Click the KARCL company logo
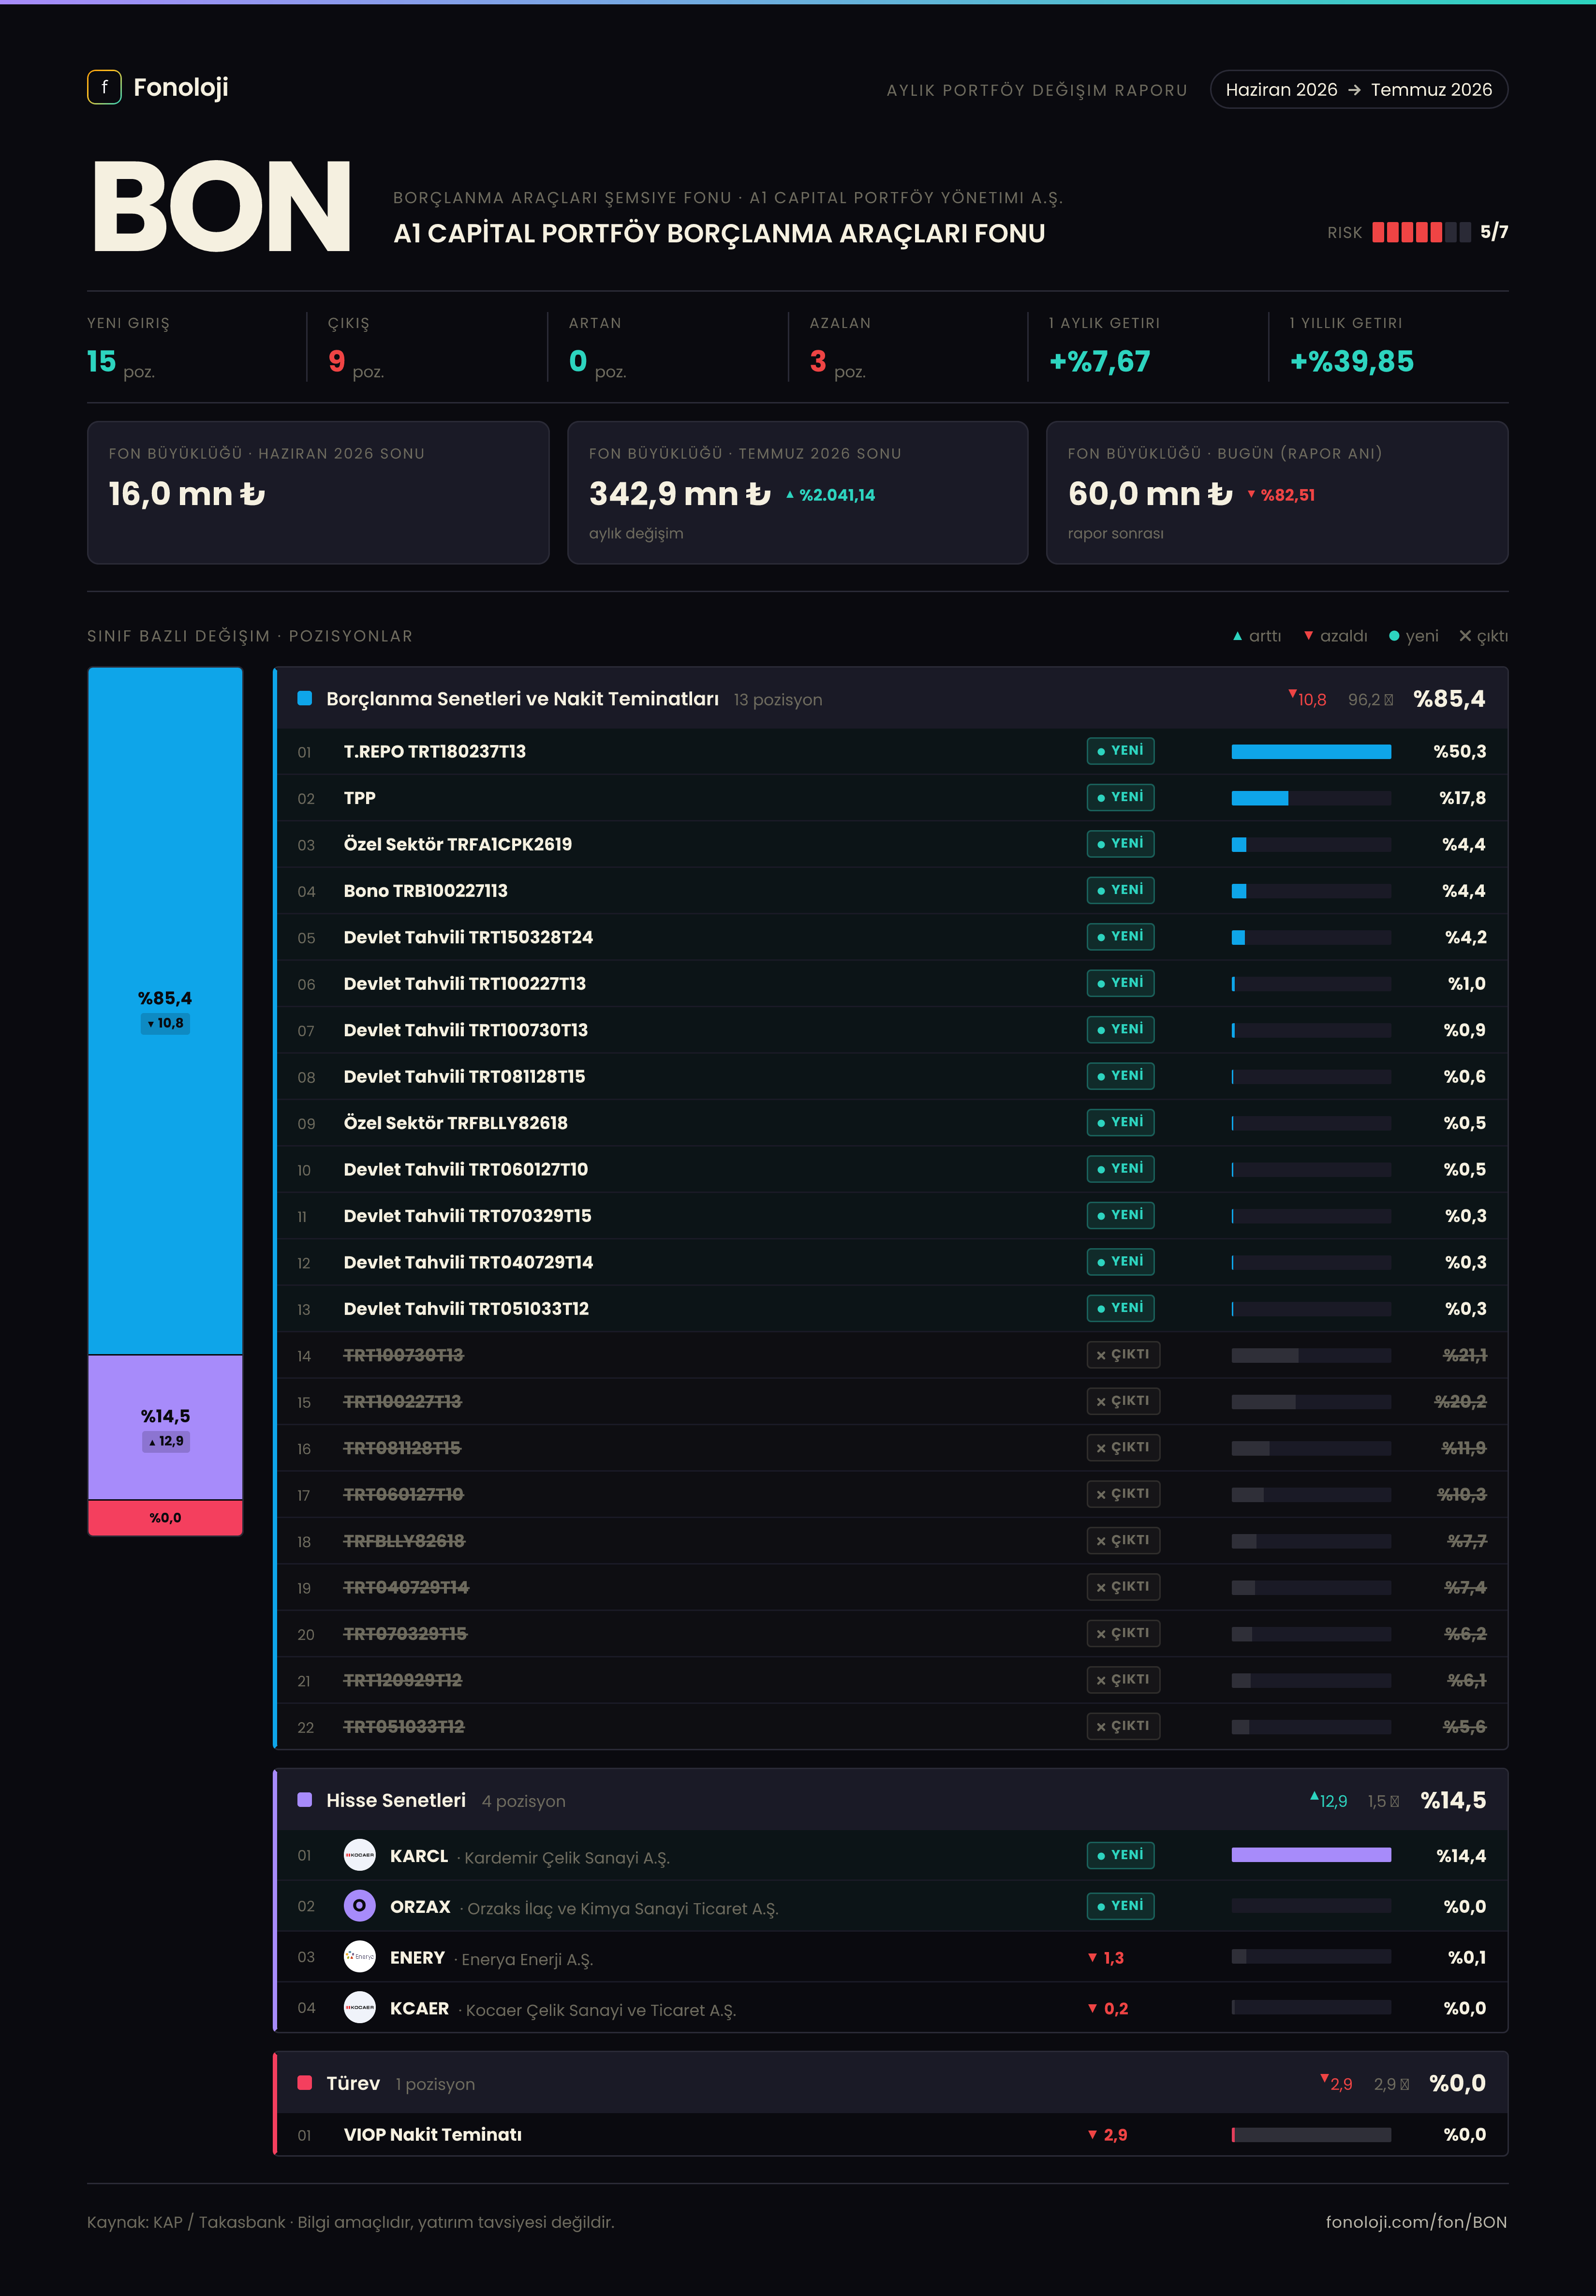 click(359, 1855)
